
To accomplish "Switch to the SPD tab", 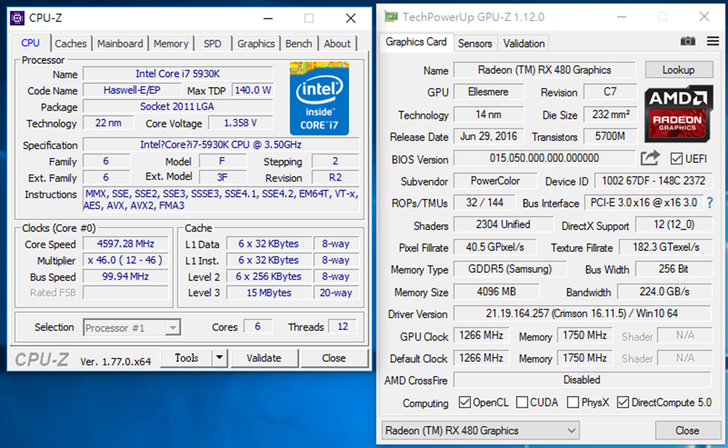I will [x=212, y=44].
